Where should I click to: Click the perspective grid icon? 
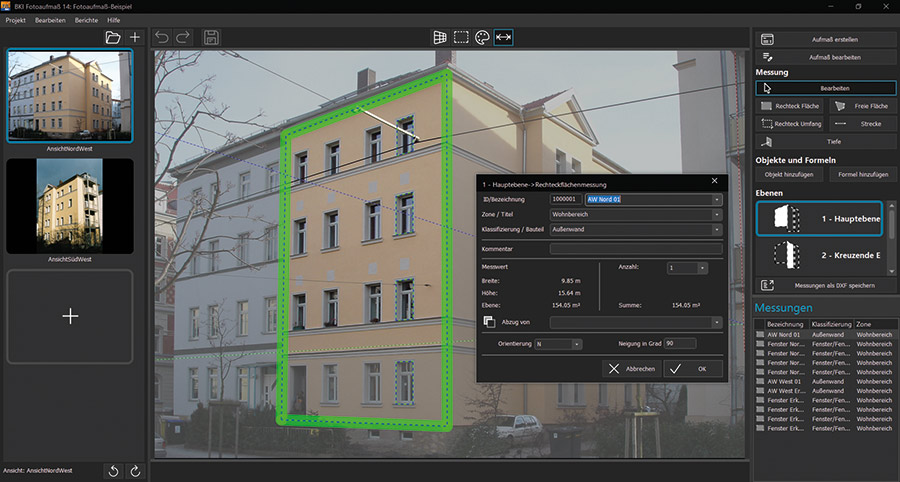tap(439, 38)
